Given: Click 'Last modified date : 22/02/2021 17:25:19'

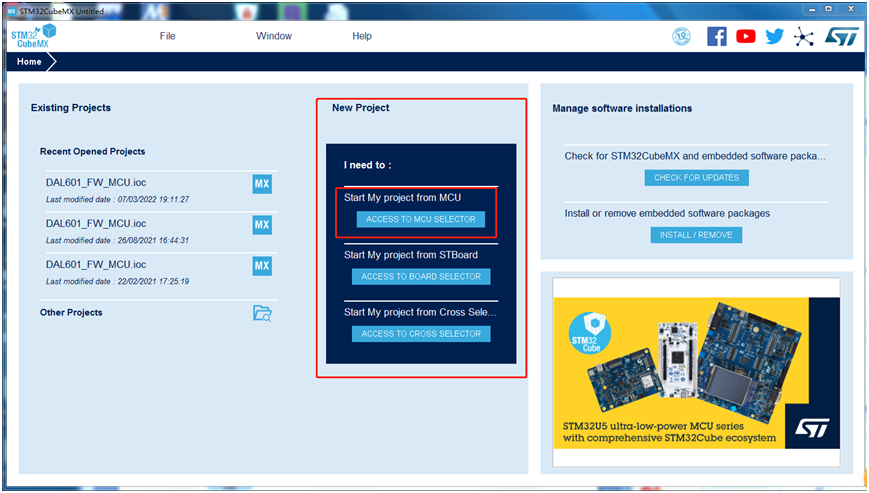Looking at the screenshot, I should pyautogui.click(x=117, y=281).
